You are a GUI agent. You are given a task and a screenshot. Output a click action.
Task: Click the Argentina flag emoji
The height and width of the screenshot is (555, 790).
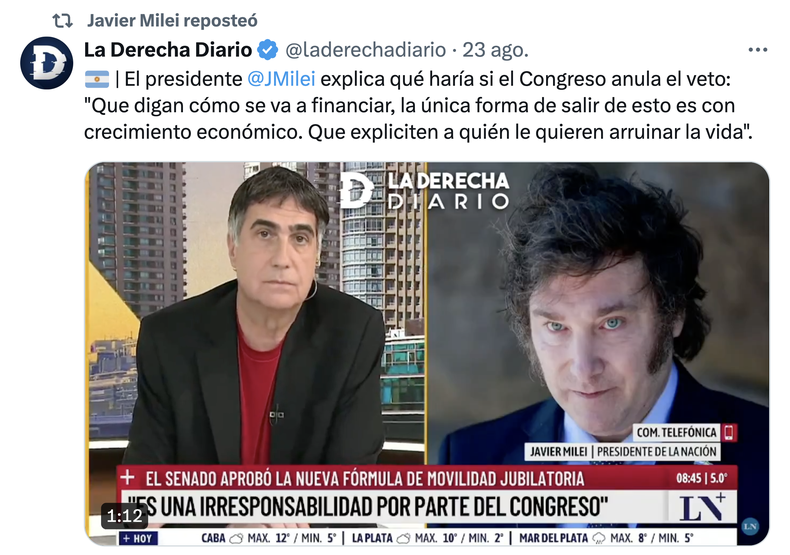pos(97,79)
